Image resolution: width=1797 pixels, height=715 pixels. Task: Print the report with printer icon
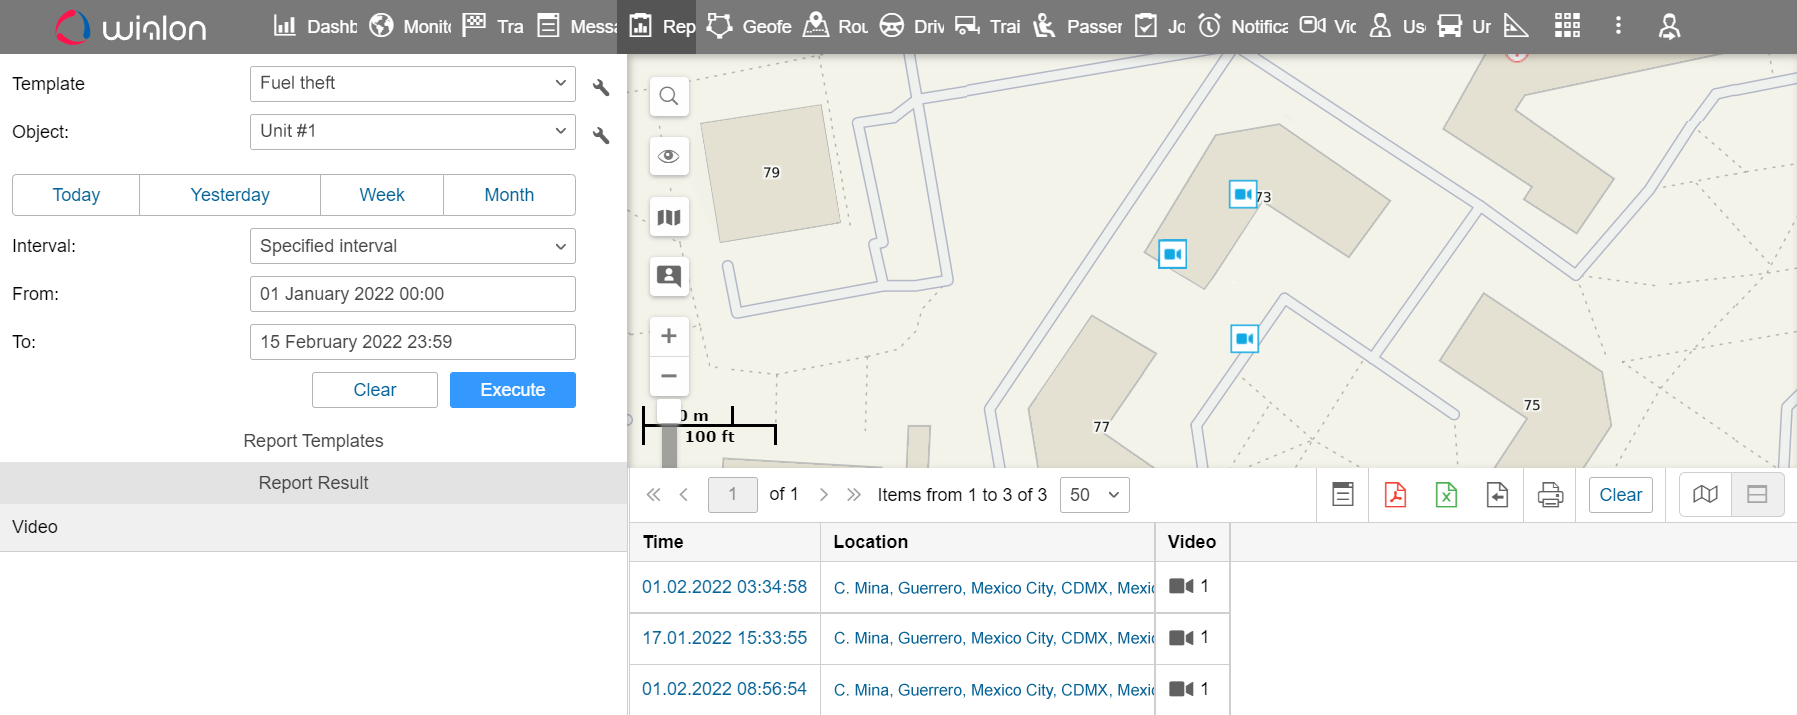pyautogui.click(x=1550, y=495)
